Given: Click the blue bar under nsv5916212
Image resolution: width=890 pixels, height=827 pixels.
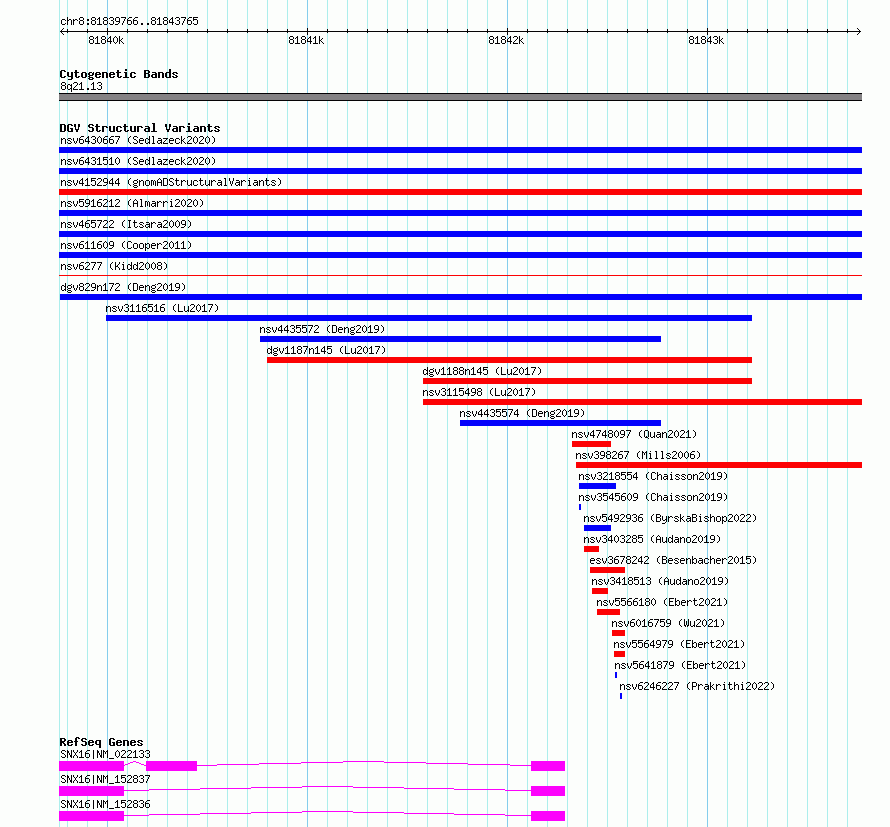Looking at the screenshot, I should point(460,213).
